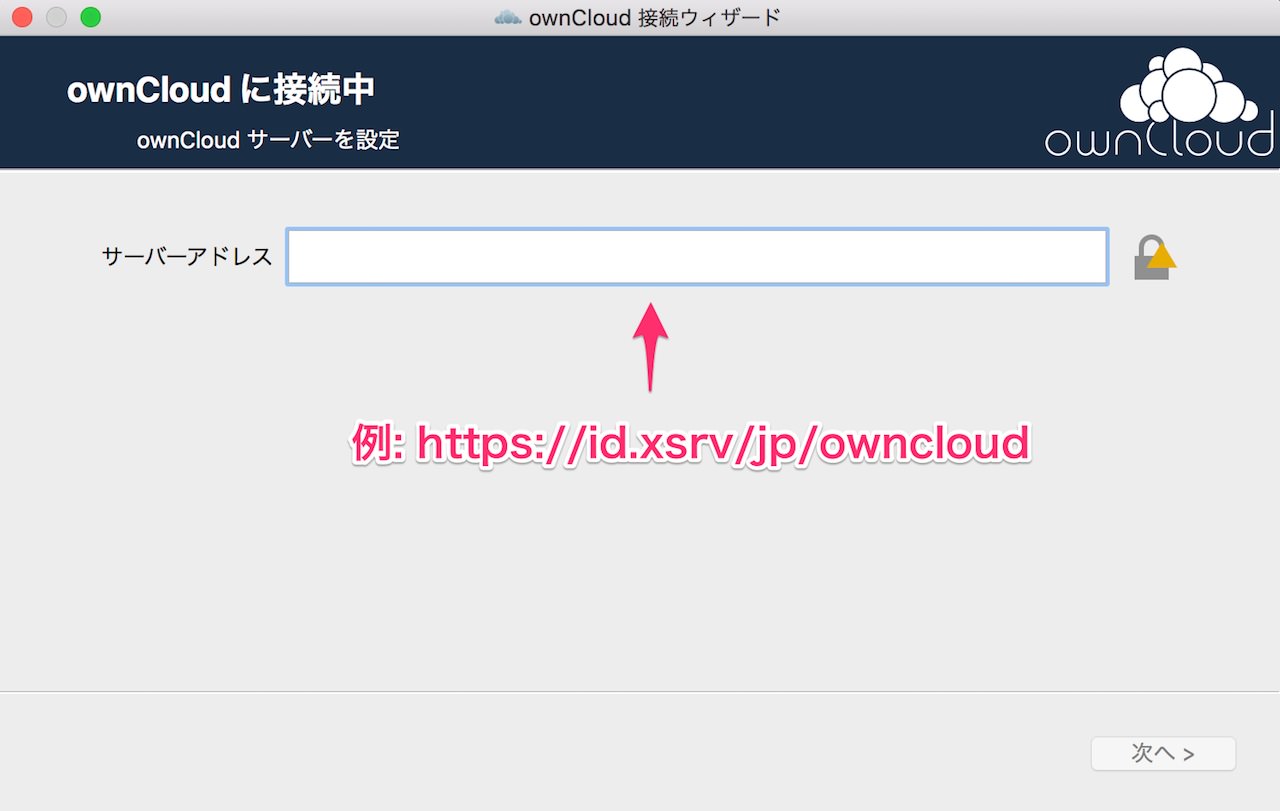Click the small cloud icon in the title bar
Screen dimensions: 1280x811
(x=509, y=17)
